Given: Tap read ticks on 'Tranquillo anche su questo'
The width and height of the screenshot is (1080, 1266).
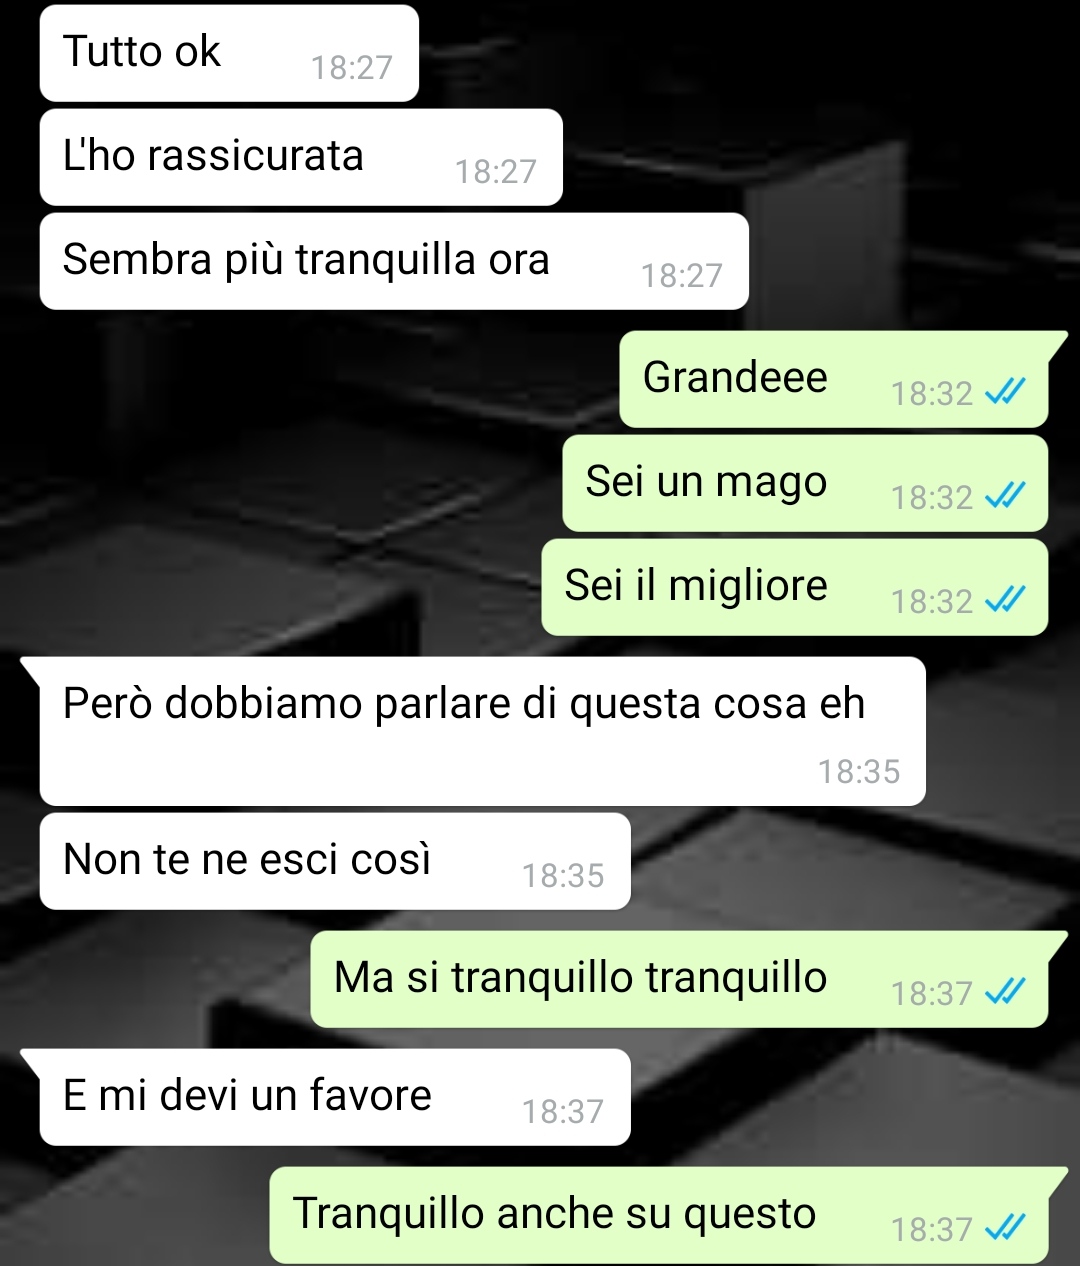Looking at the screenshot, I should [x=1005, y=1229].
